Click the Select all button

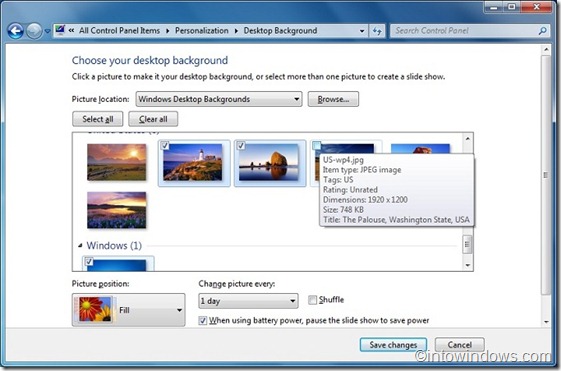(98, 119)
